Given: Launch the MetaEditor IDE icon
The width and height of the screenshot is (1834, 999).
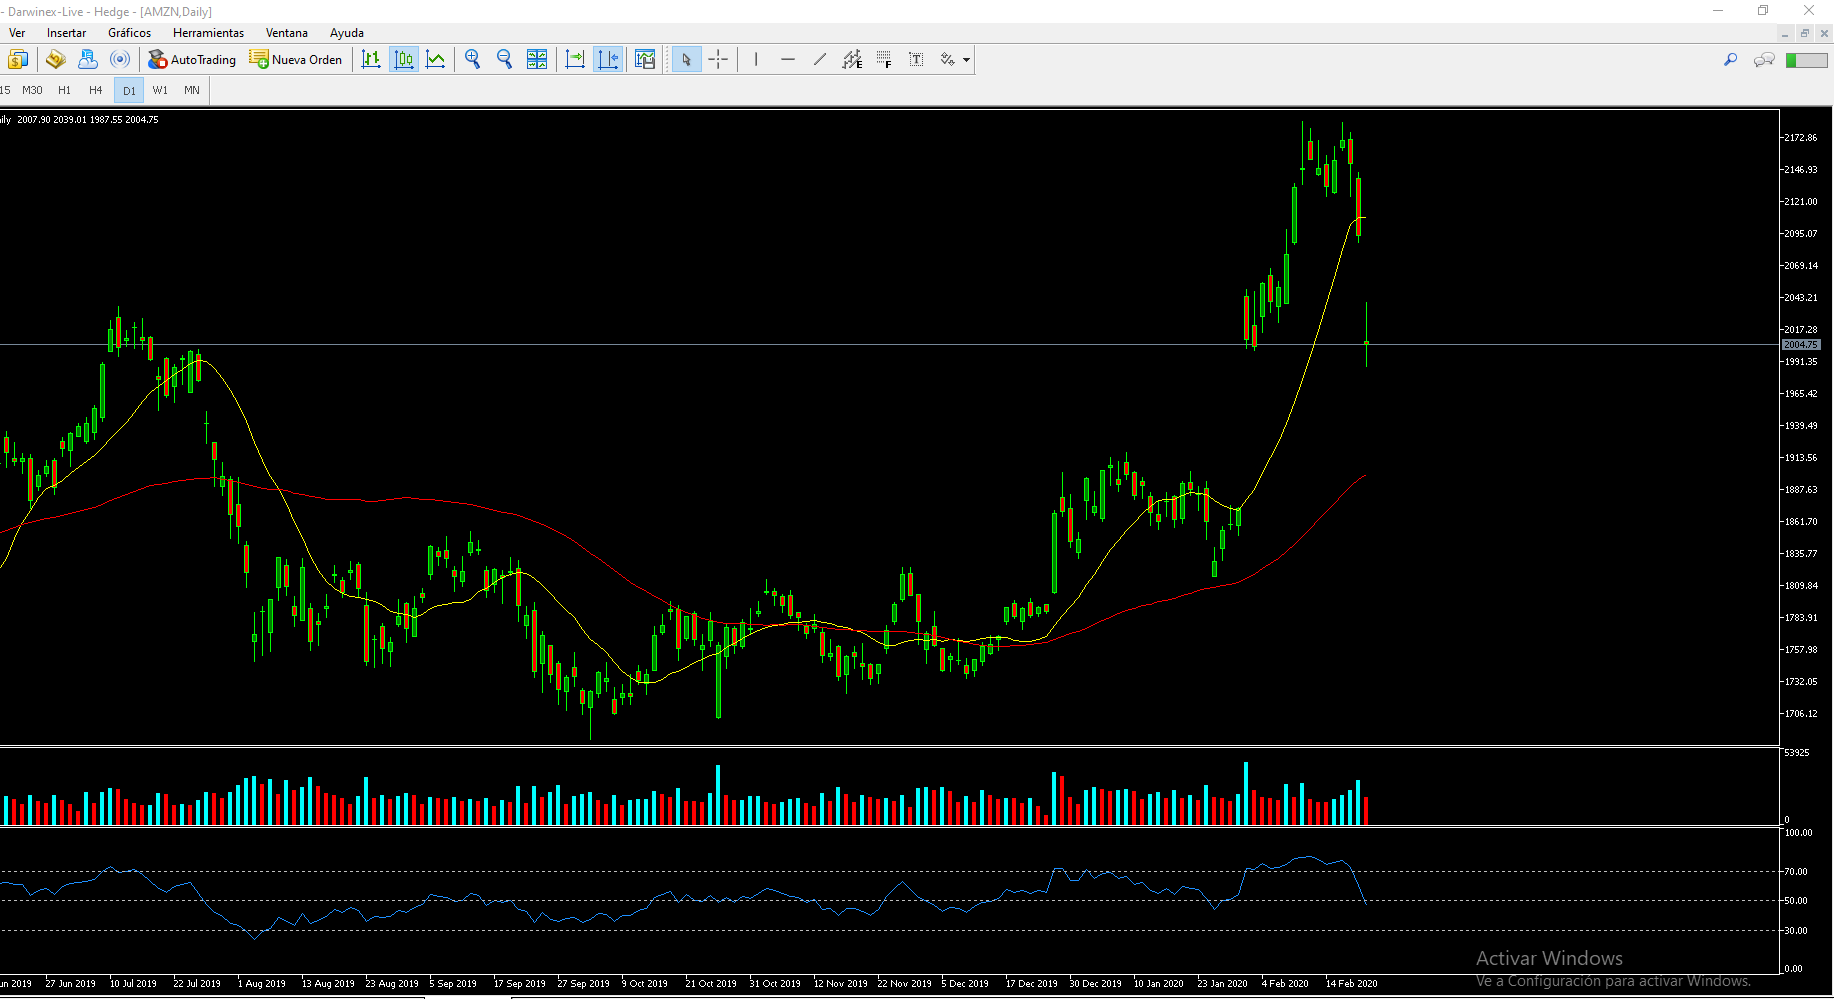Looking at the screenshot, I should point(56,60).
